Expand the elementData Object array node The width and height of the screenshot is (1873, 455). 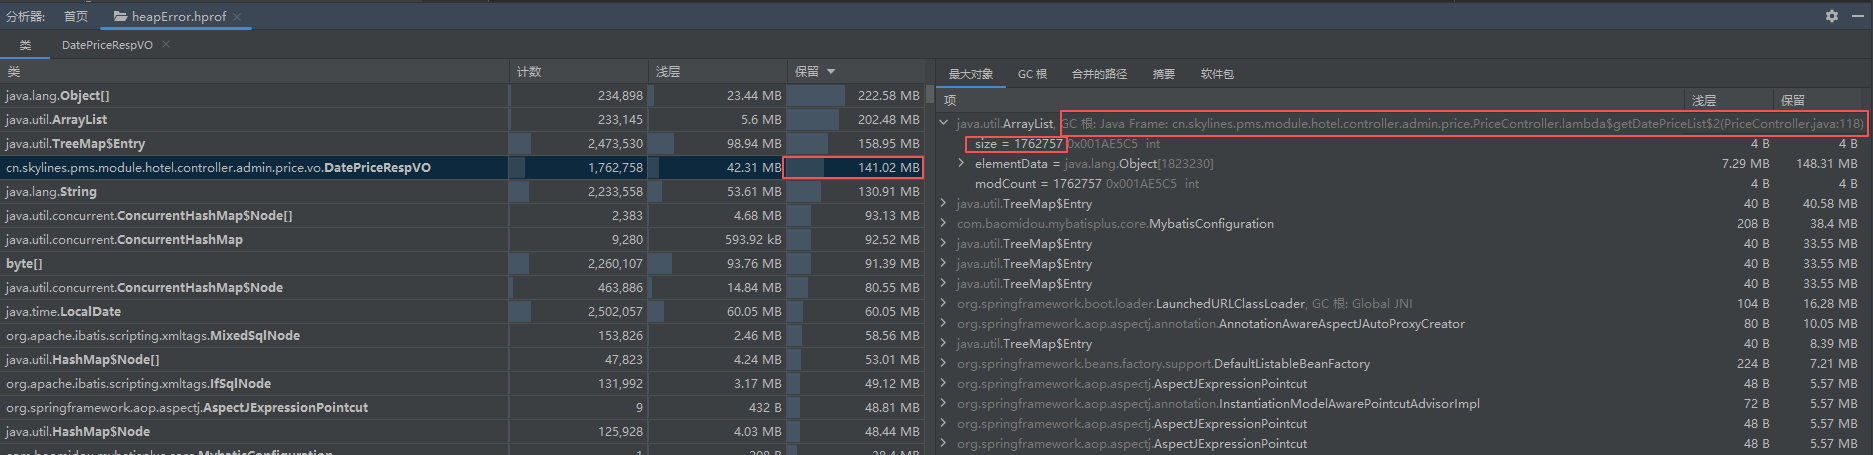[x=962, y=164]
